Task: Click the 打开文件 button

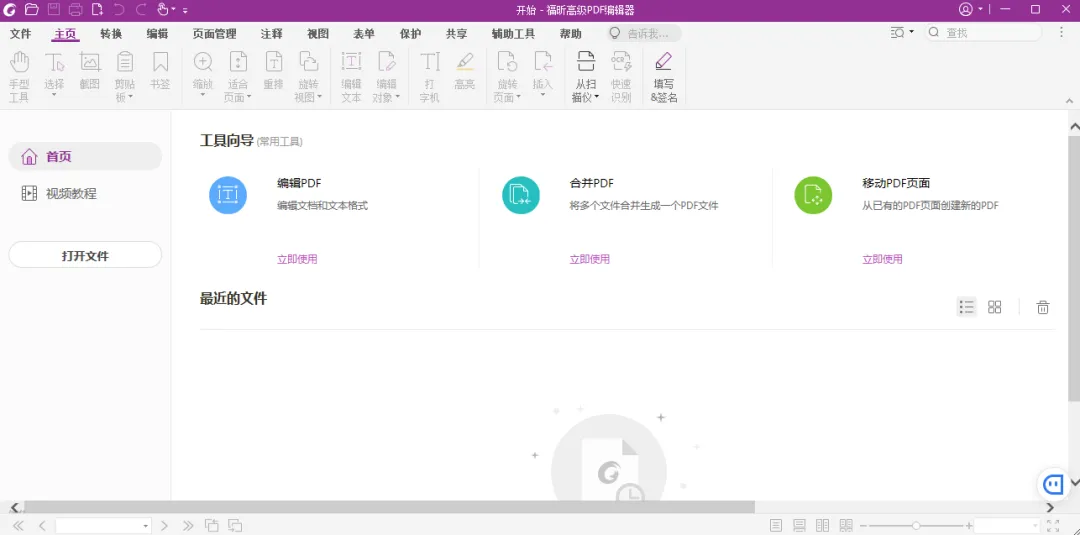Action: click(85, 255)
